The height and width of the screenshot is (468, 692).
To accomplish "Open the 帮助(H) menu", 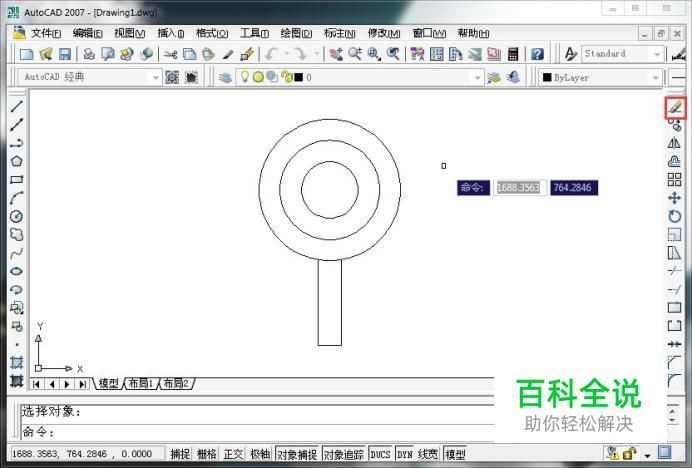I will coord(473,33).
